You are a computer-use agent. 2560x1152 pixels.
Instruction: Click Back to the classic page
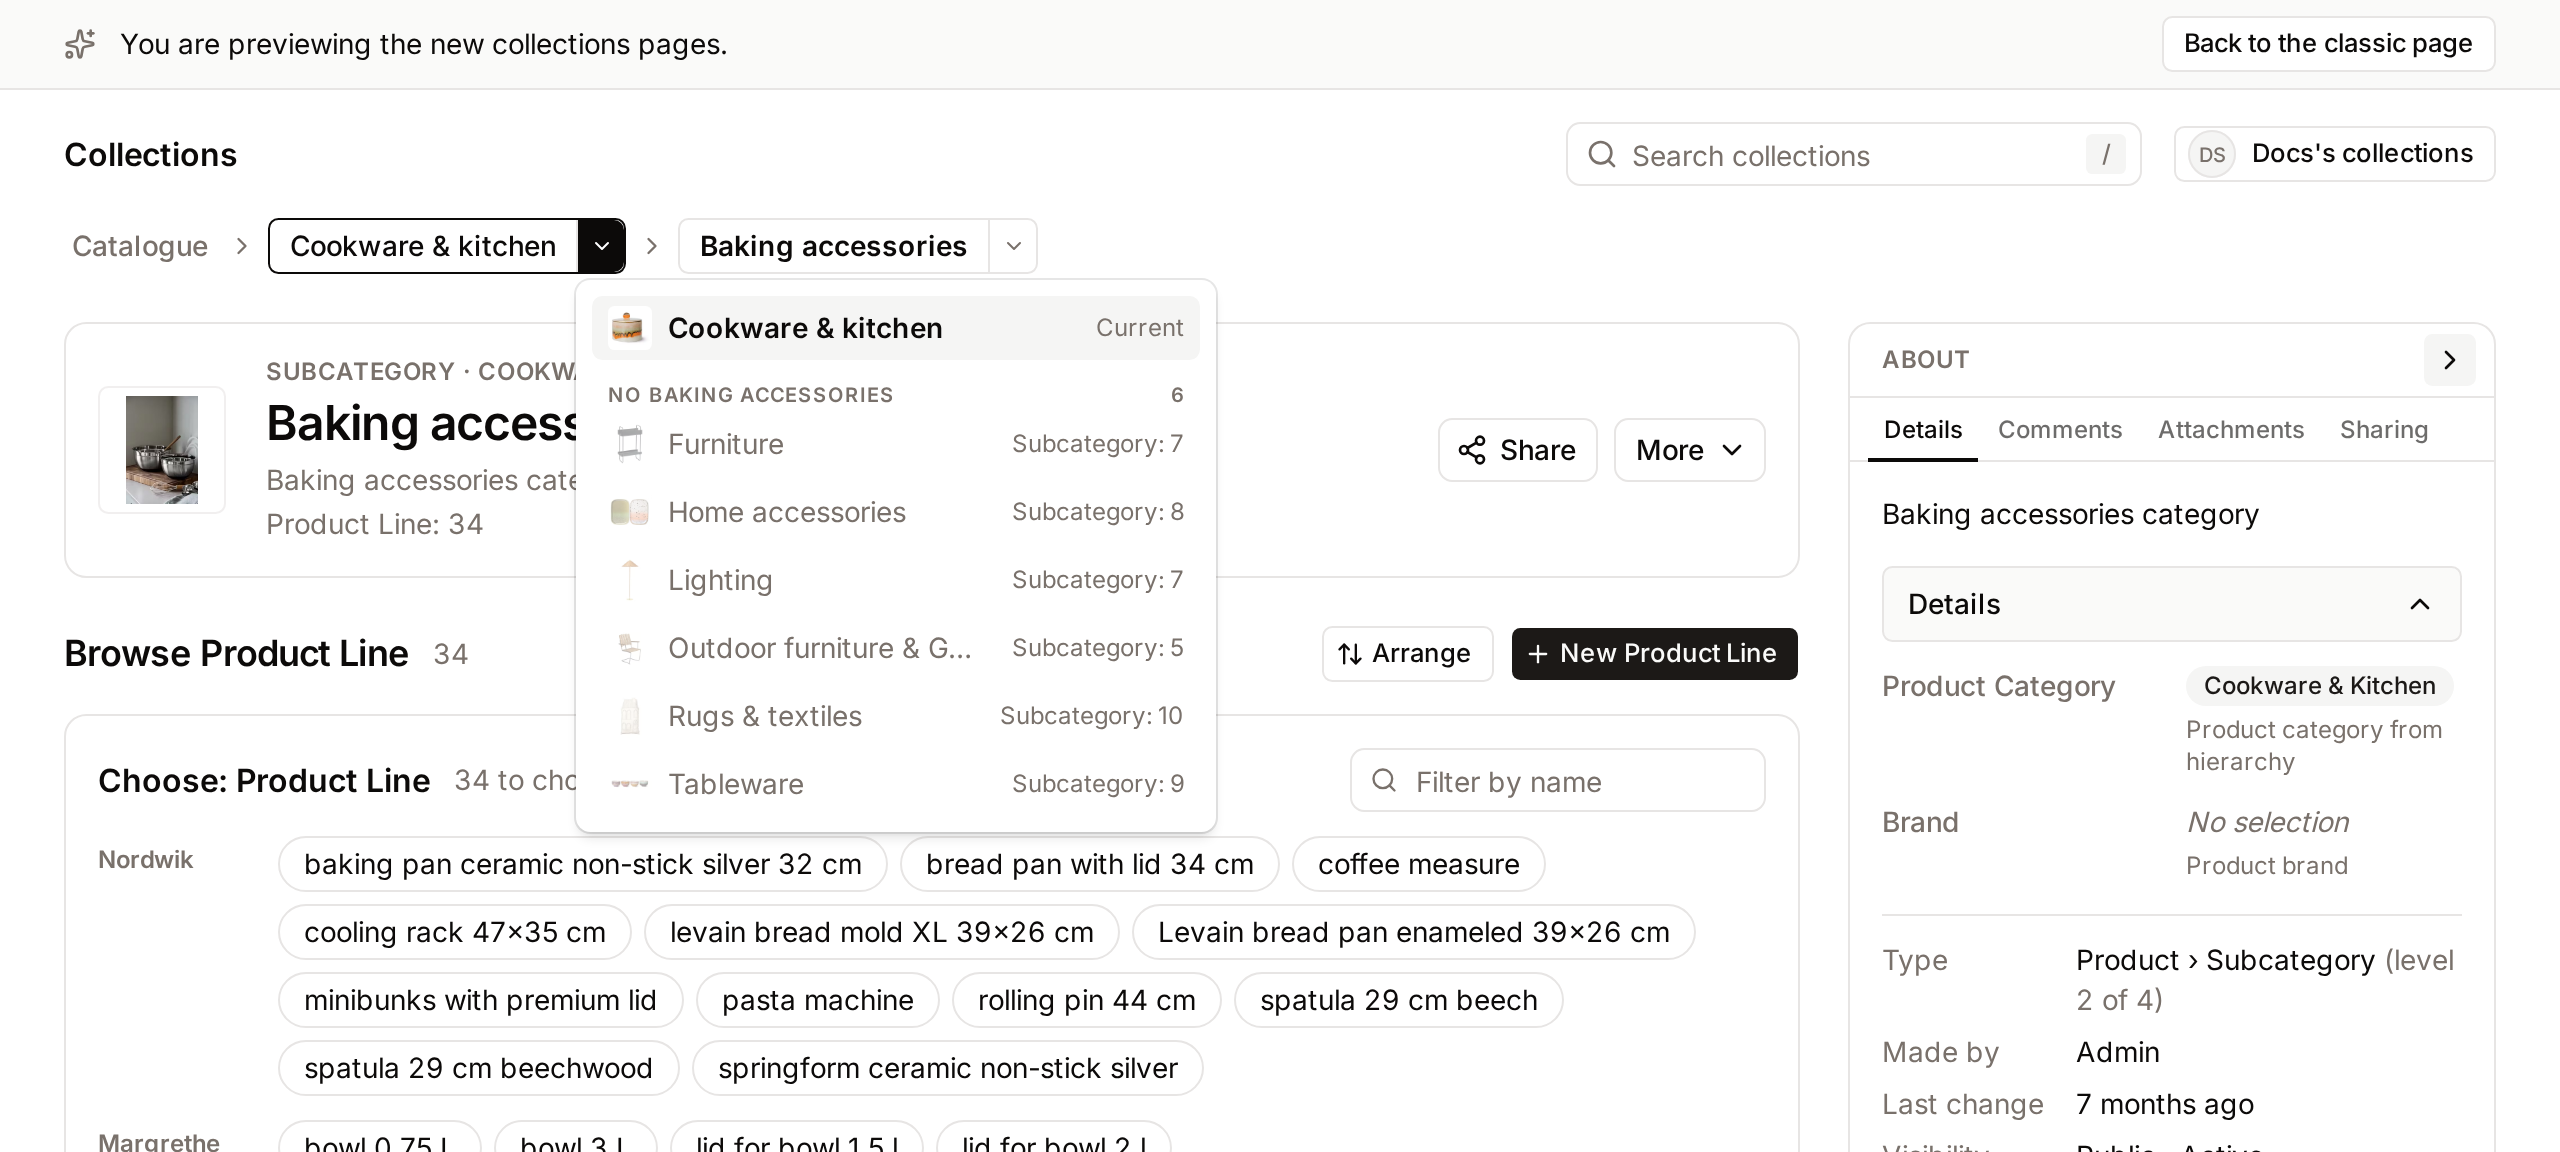pos(2328,44)
